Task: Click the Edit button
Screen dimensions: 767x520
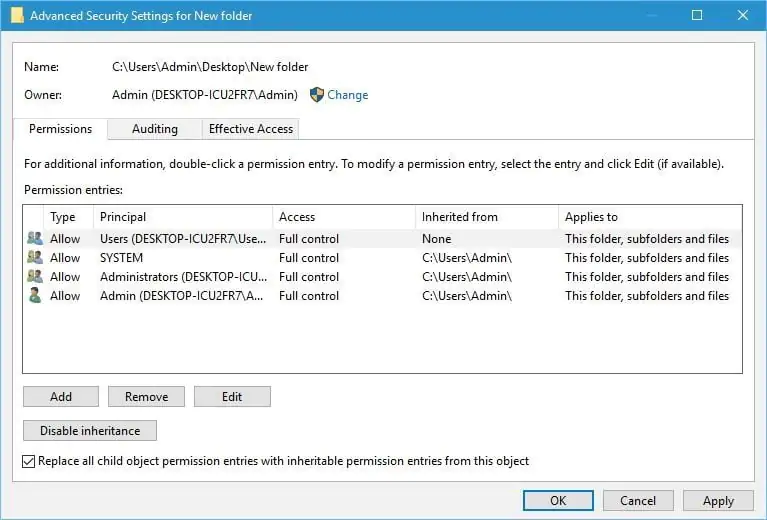Action: (232, 397)
